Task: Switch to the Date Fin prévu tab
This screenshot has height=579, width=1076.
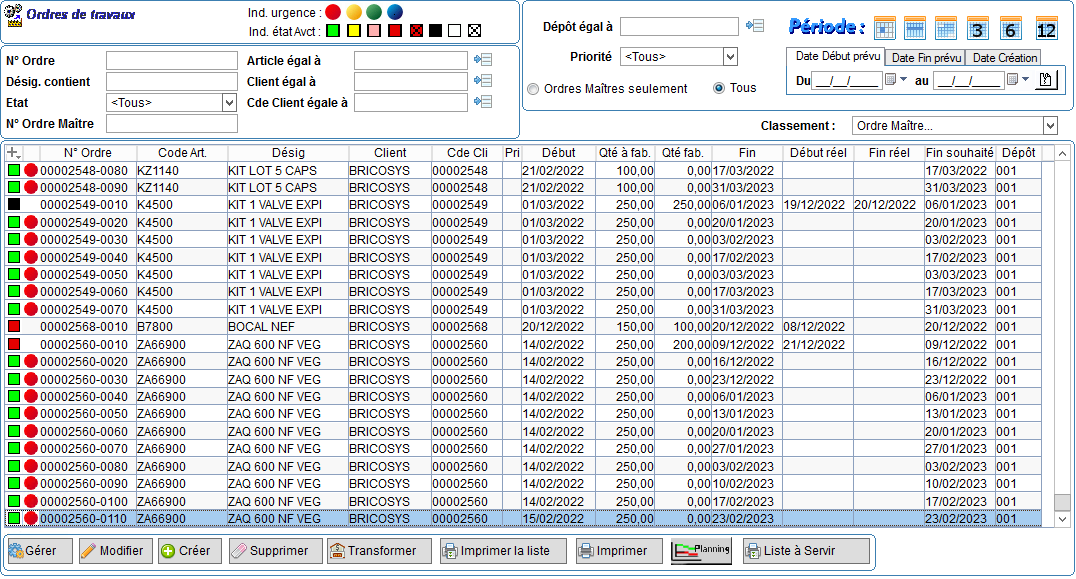Action: pyautogui.click(x=926, y=58)
